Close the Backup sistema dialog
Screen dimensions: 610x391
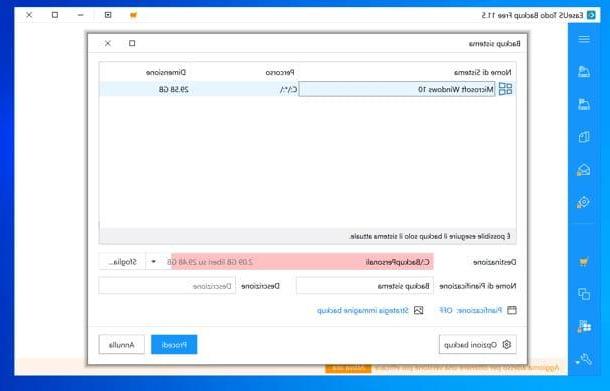click(x=108, y=43)
